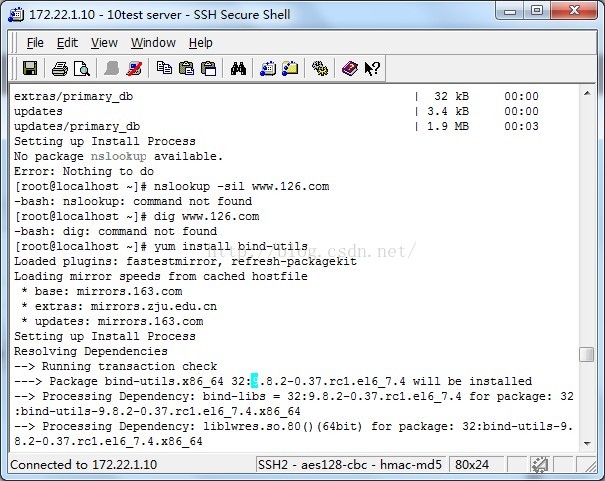Click the terminal vertical scrollbar thumb
Screen dimensions: 605x481
click(x=587, y=354)
